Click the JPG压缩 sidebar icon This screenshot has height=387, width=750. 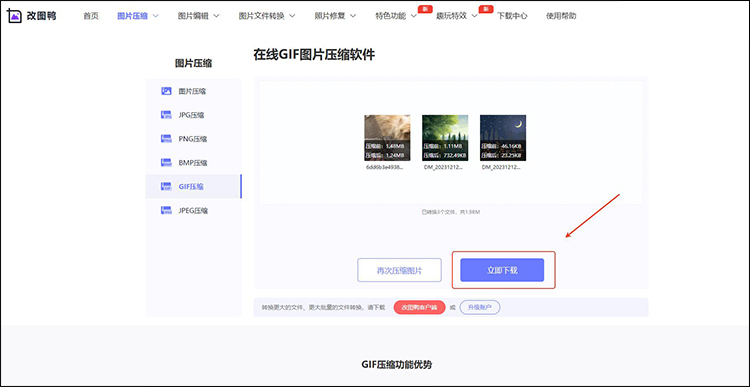[x=166, y=115]
